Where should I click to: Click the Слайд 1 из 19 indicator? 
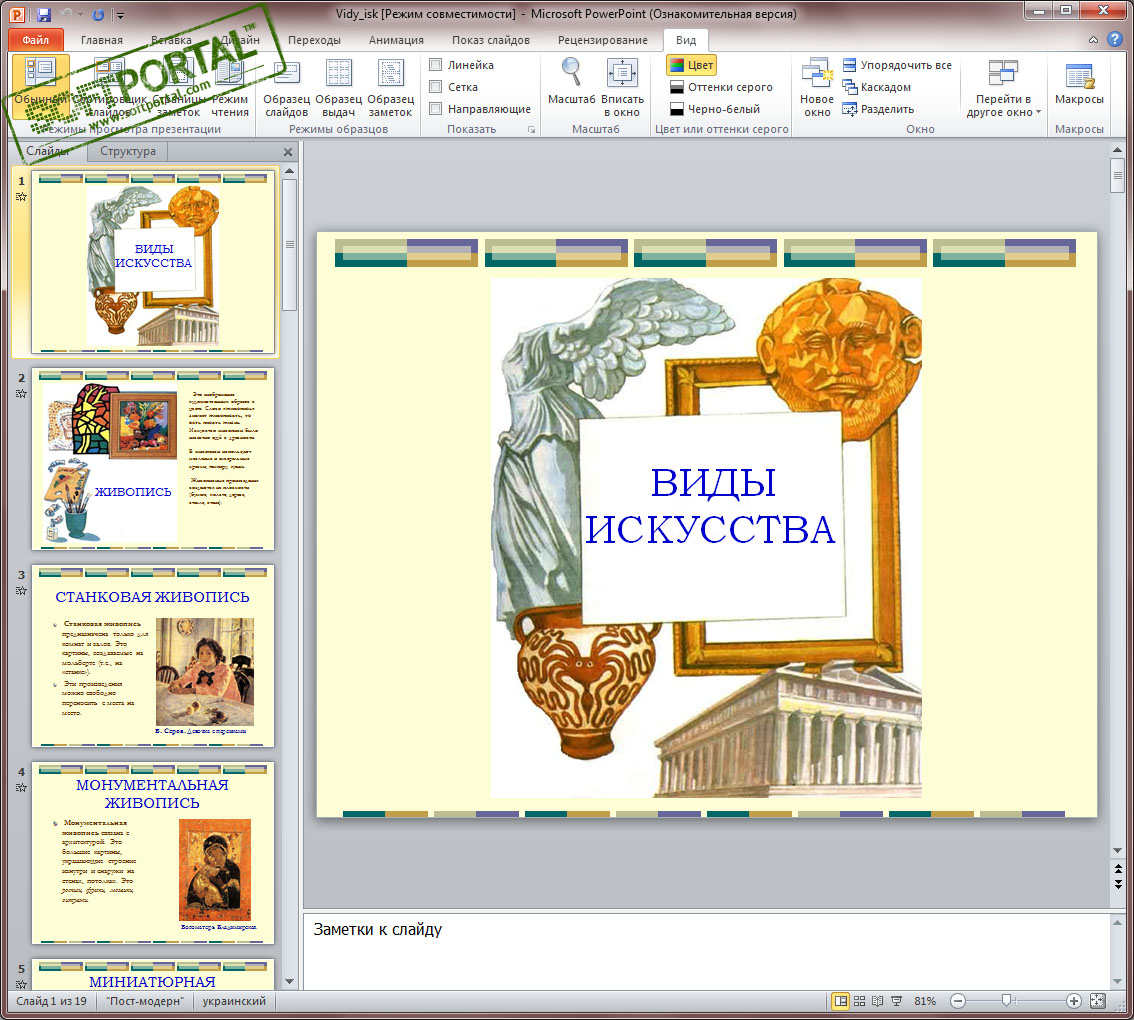(51, 1001)
